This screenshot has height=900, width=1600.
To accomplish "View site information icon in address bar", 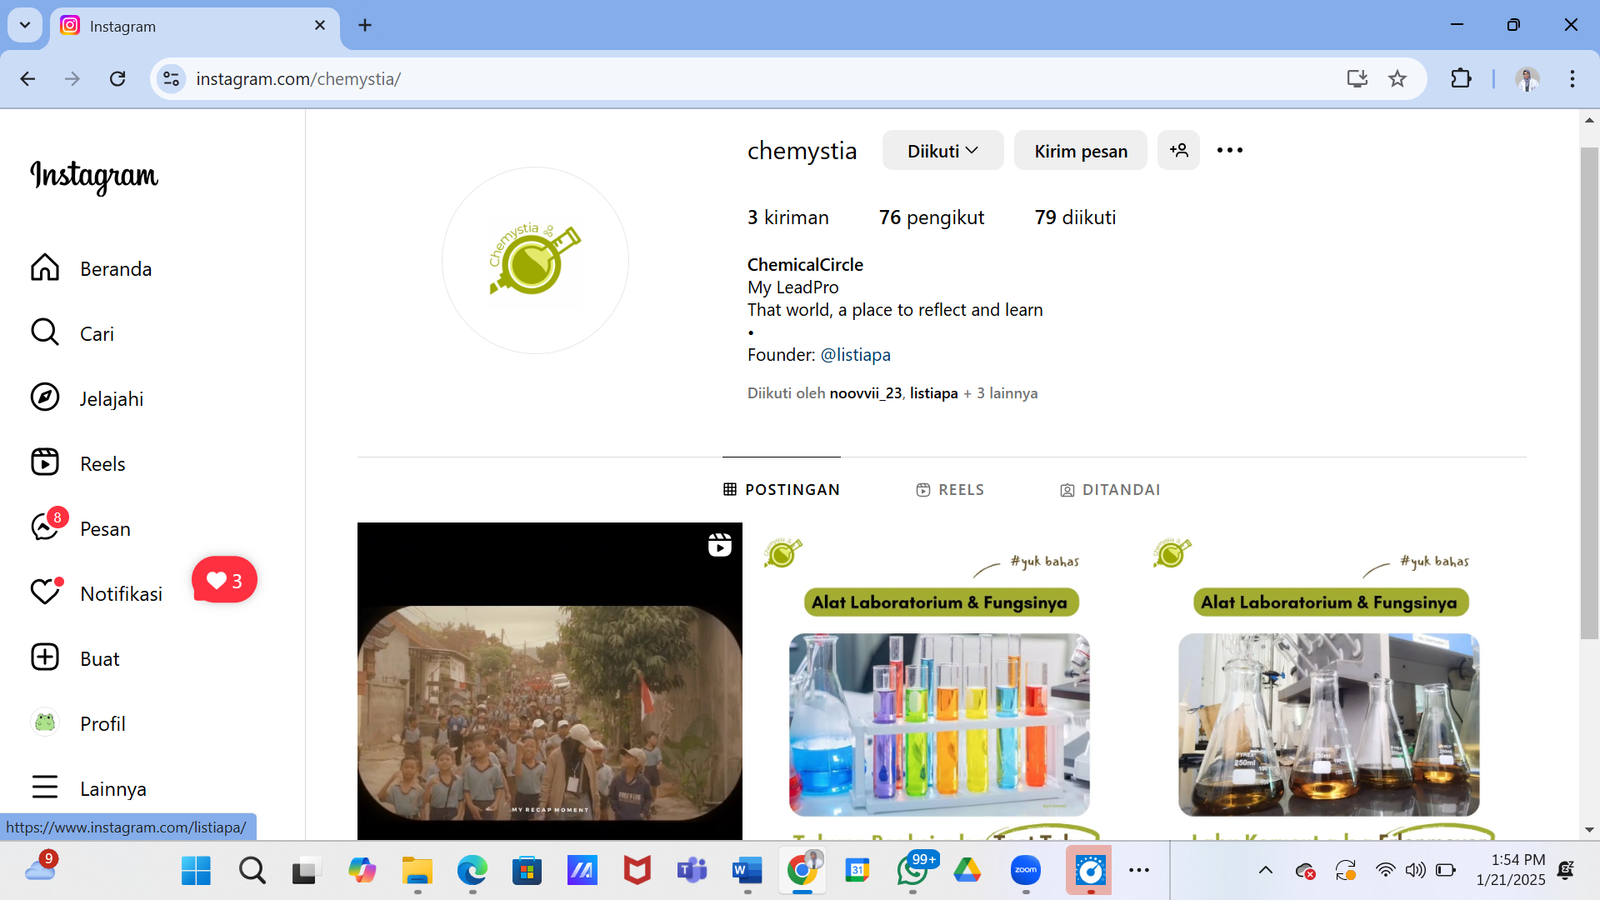I will 172,79.
